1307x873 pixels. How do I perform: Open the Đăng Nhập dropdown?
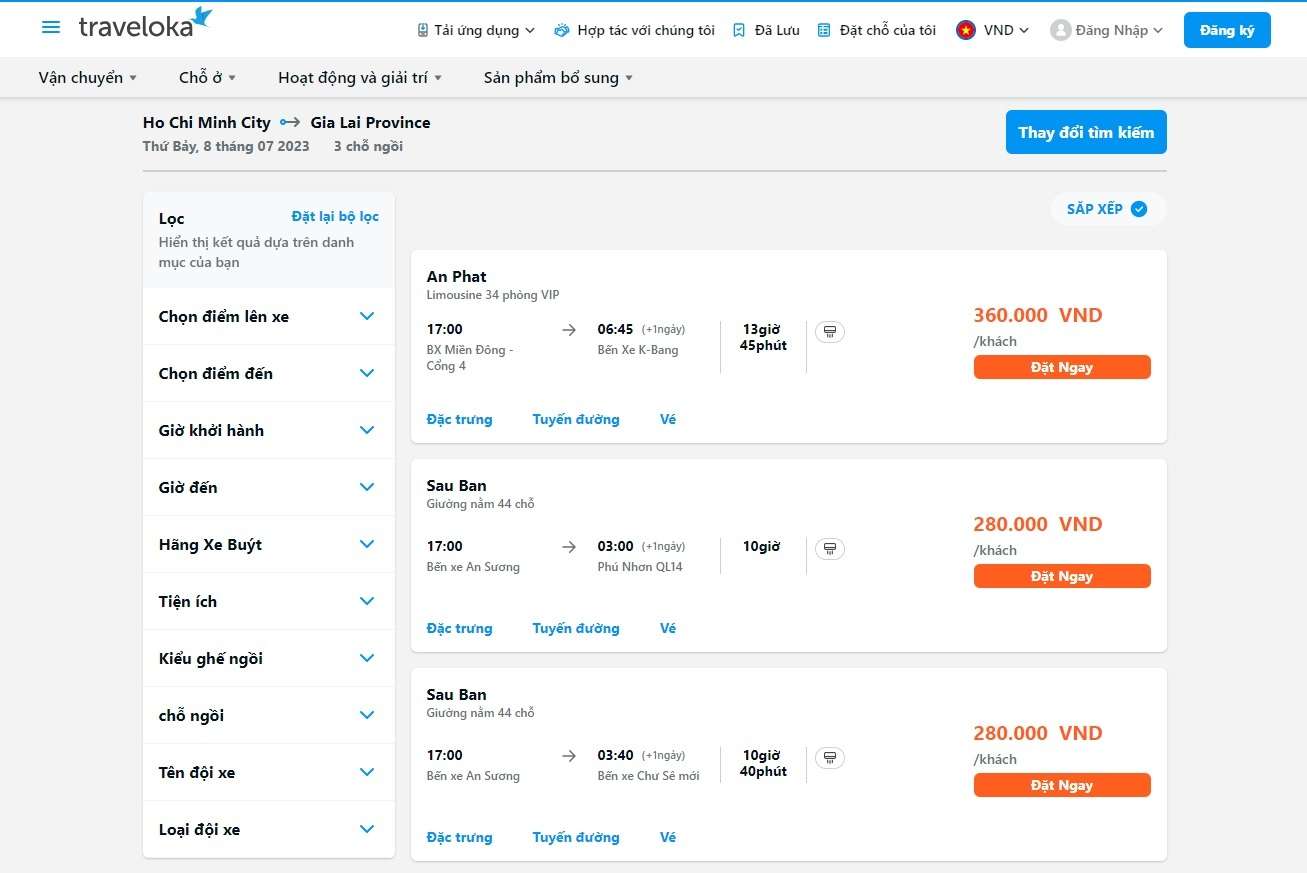pyautogui.click(x=1107, y=30)
